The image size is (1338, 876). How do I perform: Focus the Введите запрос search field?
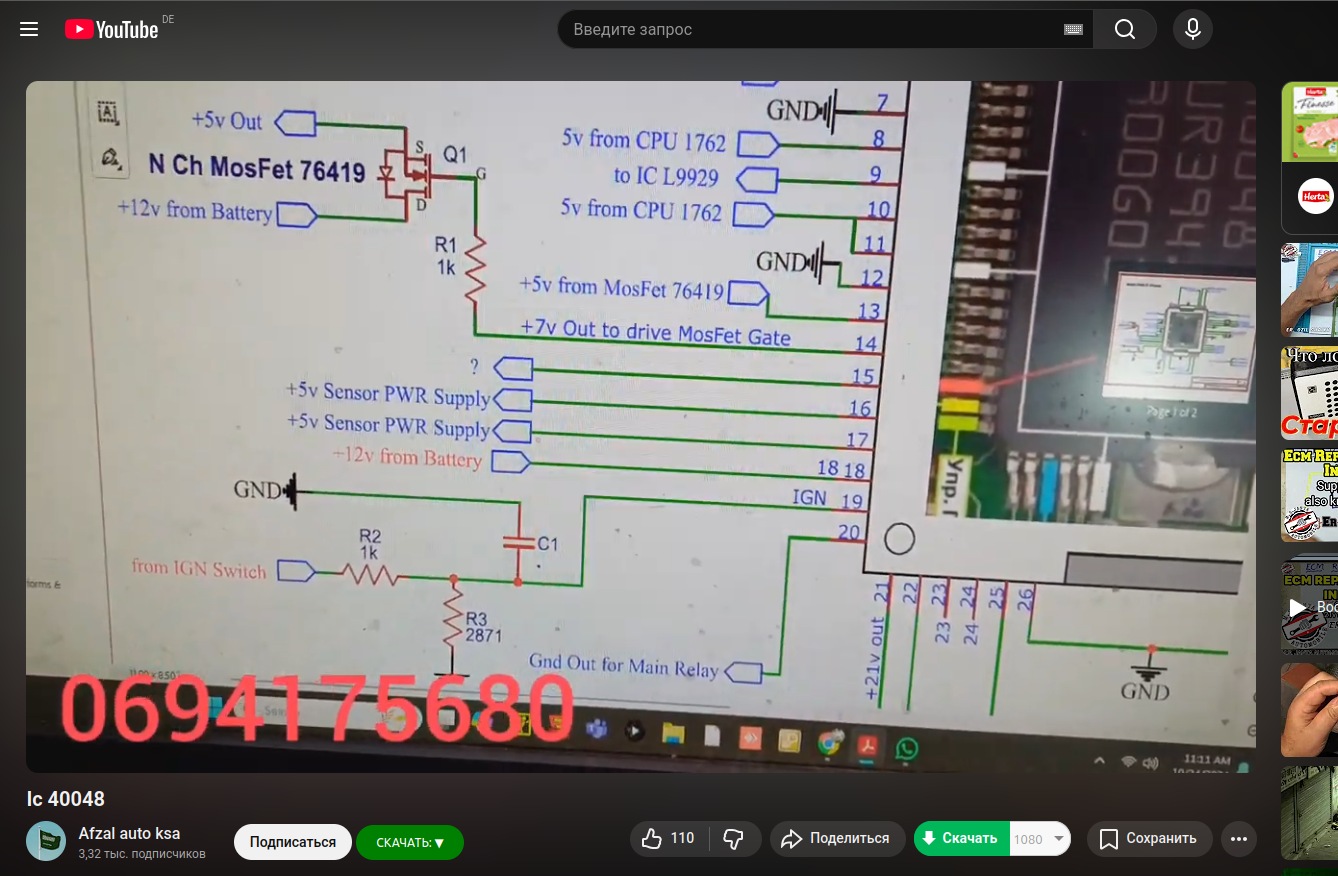(x=810, y=30)
